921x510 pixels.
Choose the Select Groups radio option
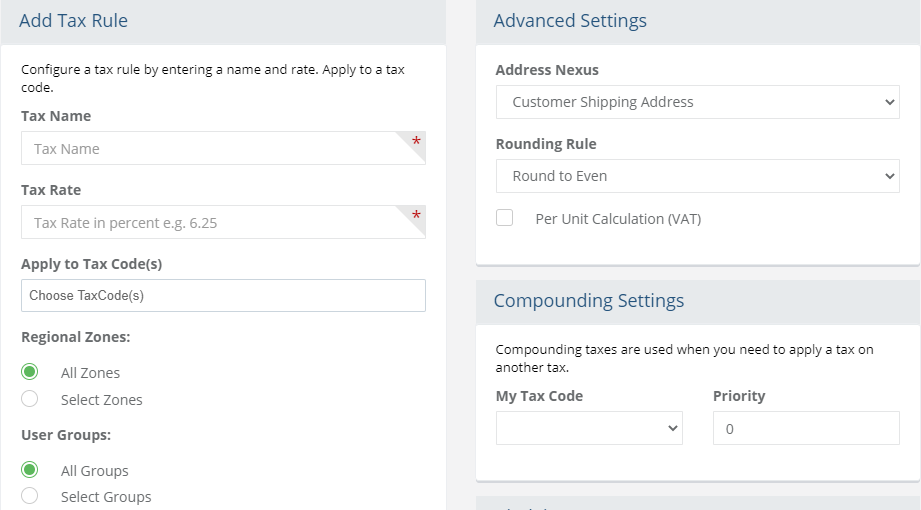[x=30, y=496]
